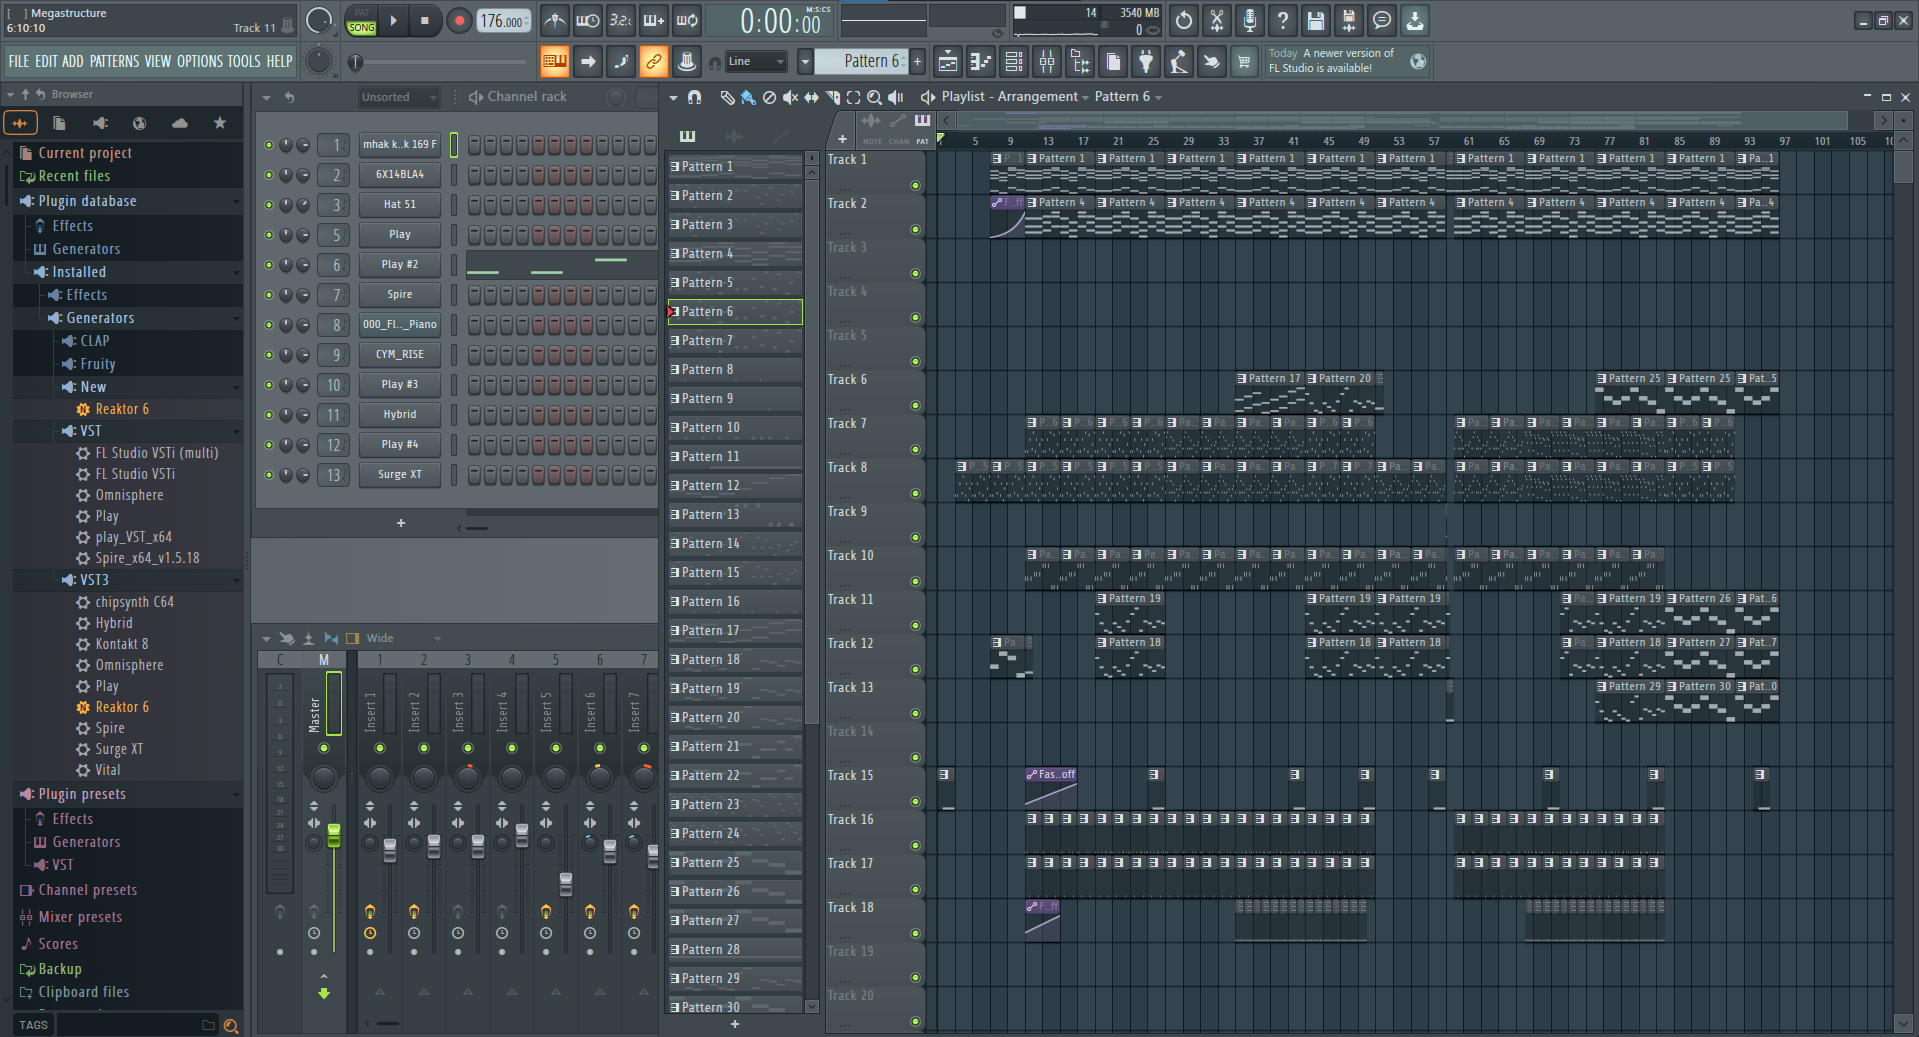Image resolution: width=1919 pixels, height=1037 pixels.
Task: Toggle the Playlist snap magnet icon
Action: (694, 97)
